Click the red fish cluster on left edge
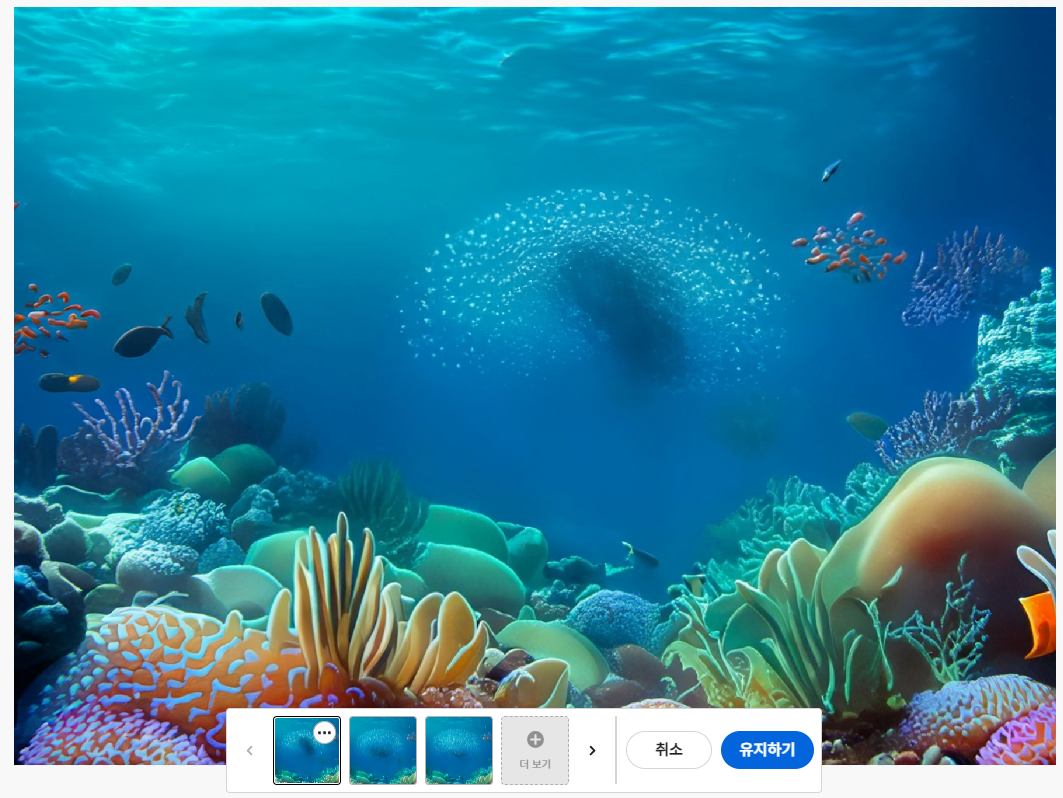The width and height of the screenshot is (1063, 798). [50, 317]
